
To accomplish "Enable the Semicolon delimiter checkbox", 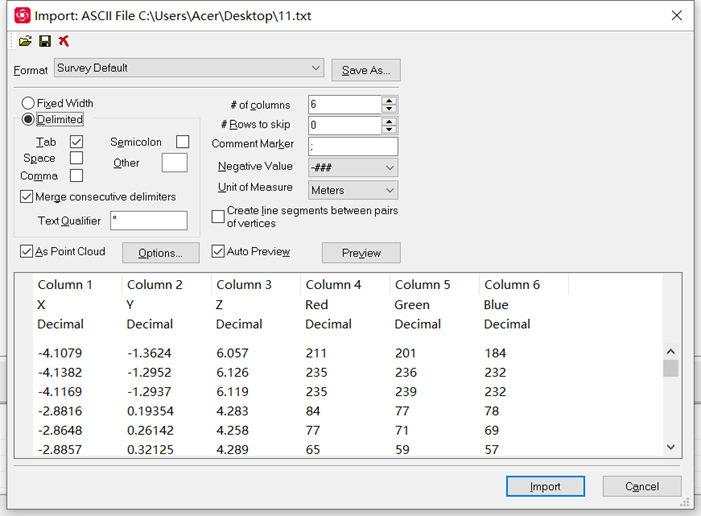I will pyautogui.click(x=182, y=142).
